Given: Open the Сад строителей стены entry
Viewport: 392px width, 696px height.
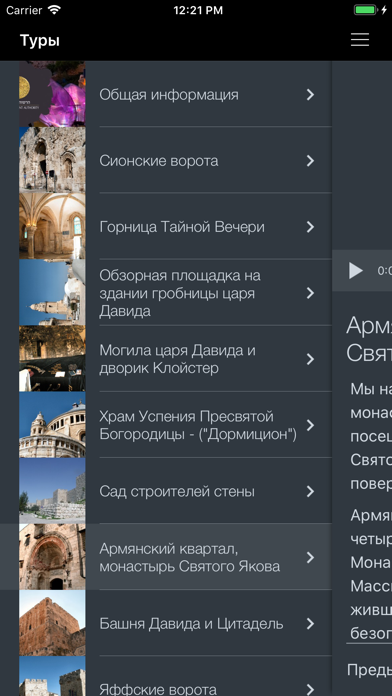Looking at the screenshot, I should click(175, 491).
